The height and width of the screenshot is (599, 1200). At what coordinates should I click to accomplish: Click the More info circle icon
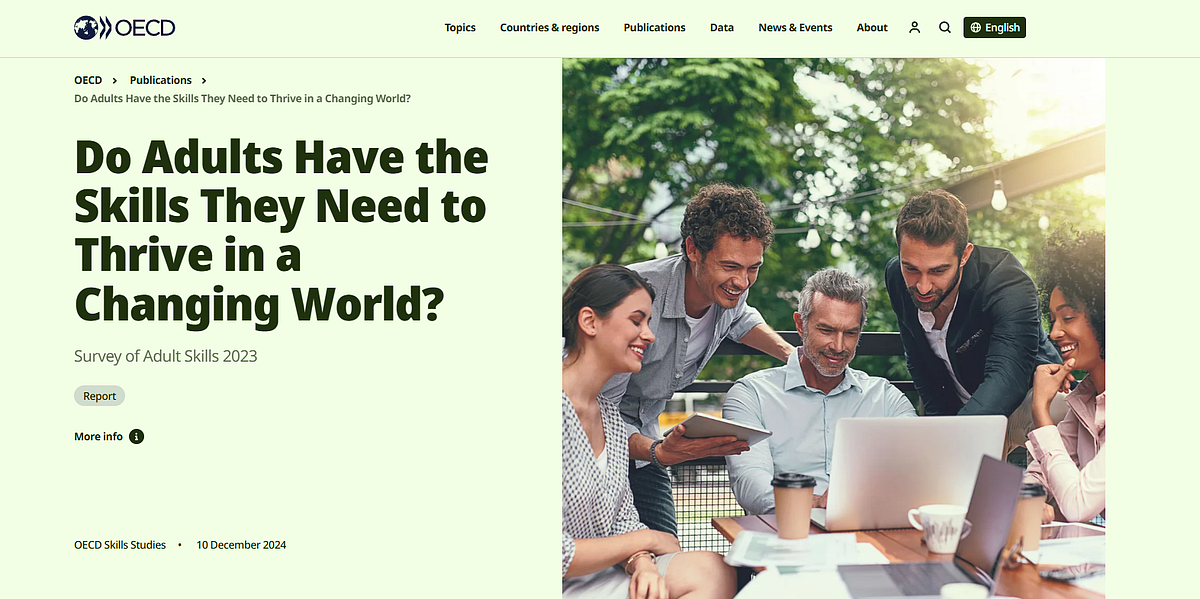point(137,437)
